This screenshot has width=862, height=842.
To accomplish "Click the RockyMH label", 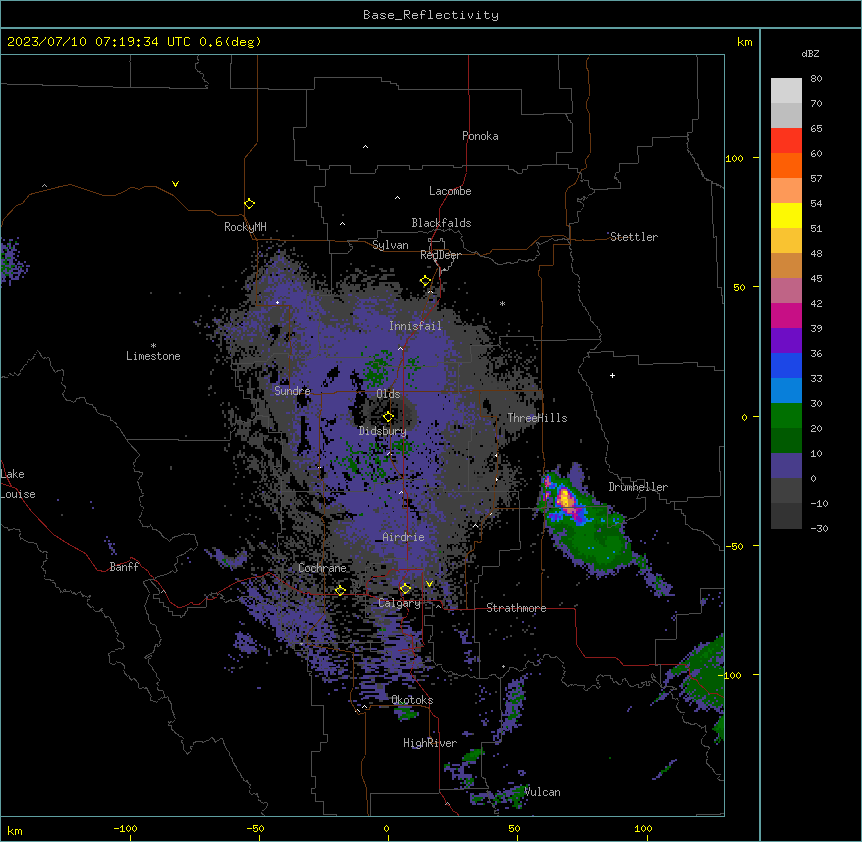I will (245, 227).
